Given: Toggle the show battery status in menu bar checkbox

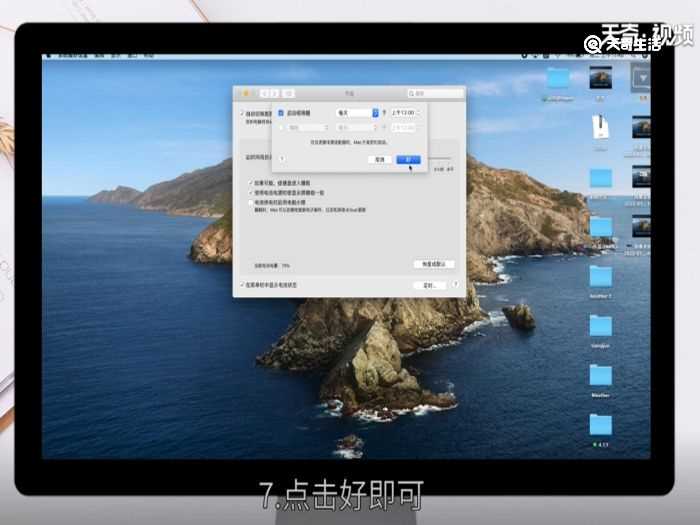Looking at the screenshot, I should pyautogui.click(x=242, y=284).
